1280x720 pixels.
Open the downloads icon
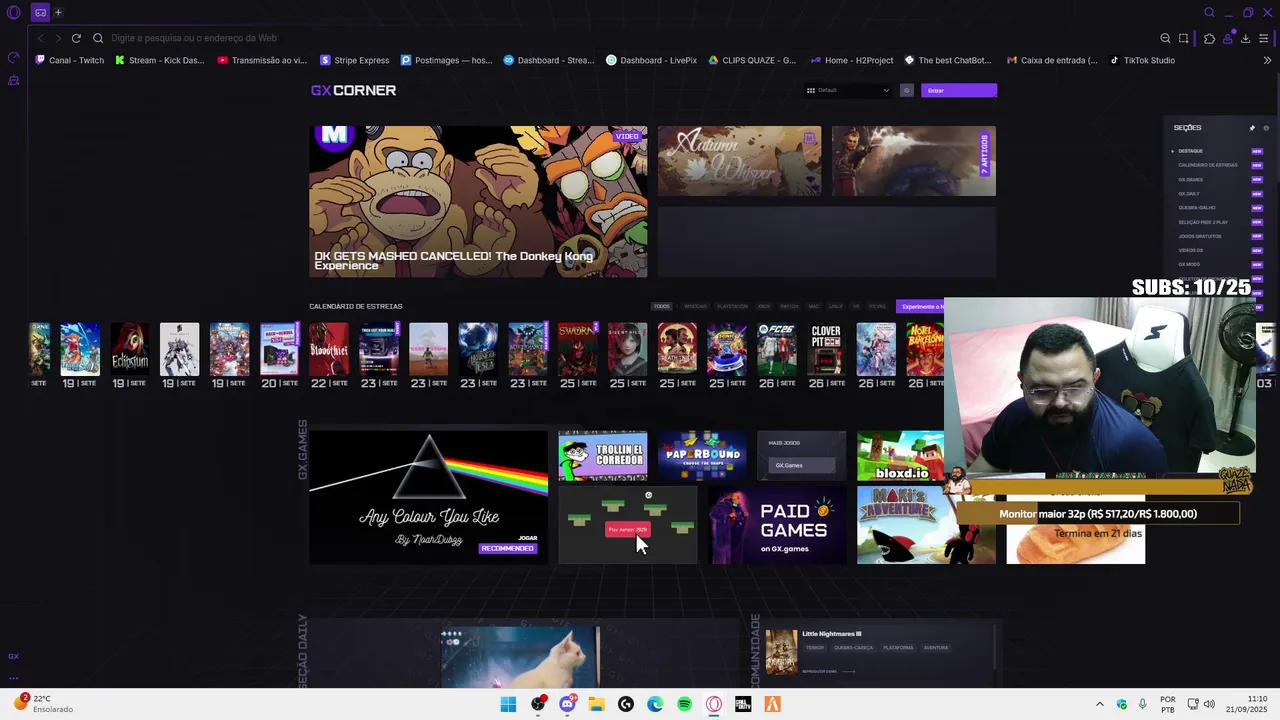[x=1245, y=38]
